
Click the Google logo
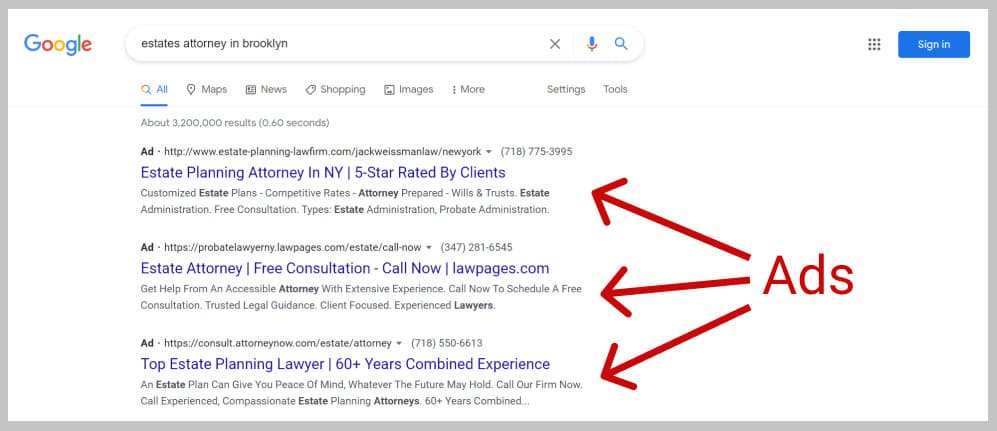click(58, 44)
